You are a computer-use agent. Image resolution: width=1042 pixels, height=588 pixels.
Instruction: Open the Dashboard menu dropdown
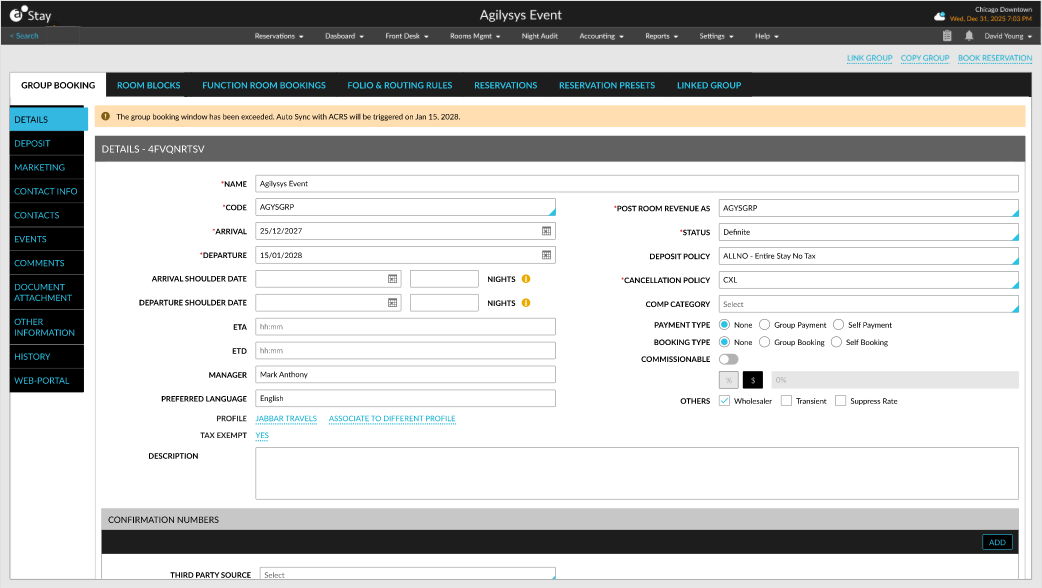344,36
